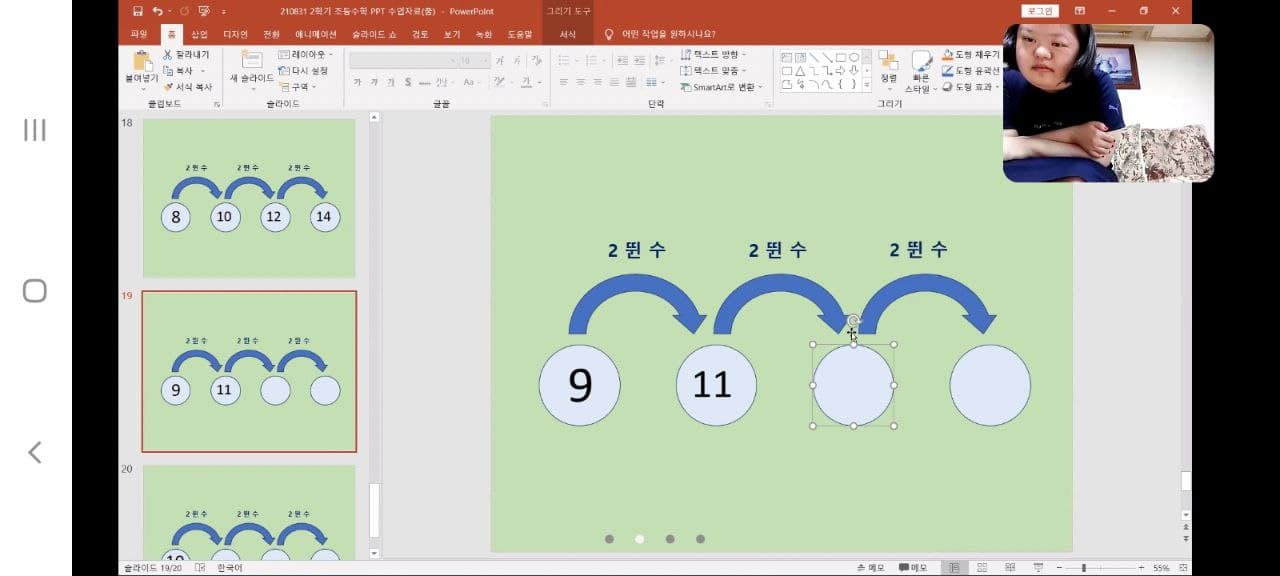The width and height of the screenshot is (1280, 576).
Task: Open ribbon display options icon in title bar
Action: point(1080,11)
